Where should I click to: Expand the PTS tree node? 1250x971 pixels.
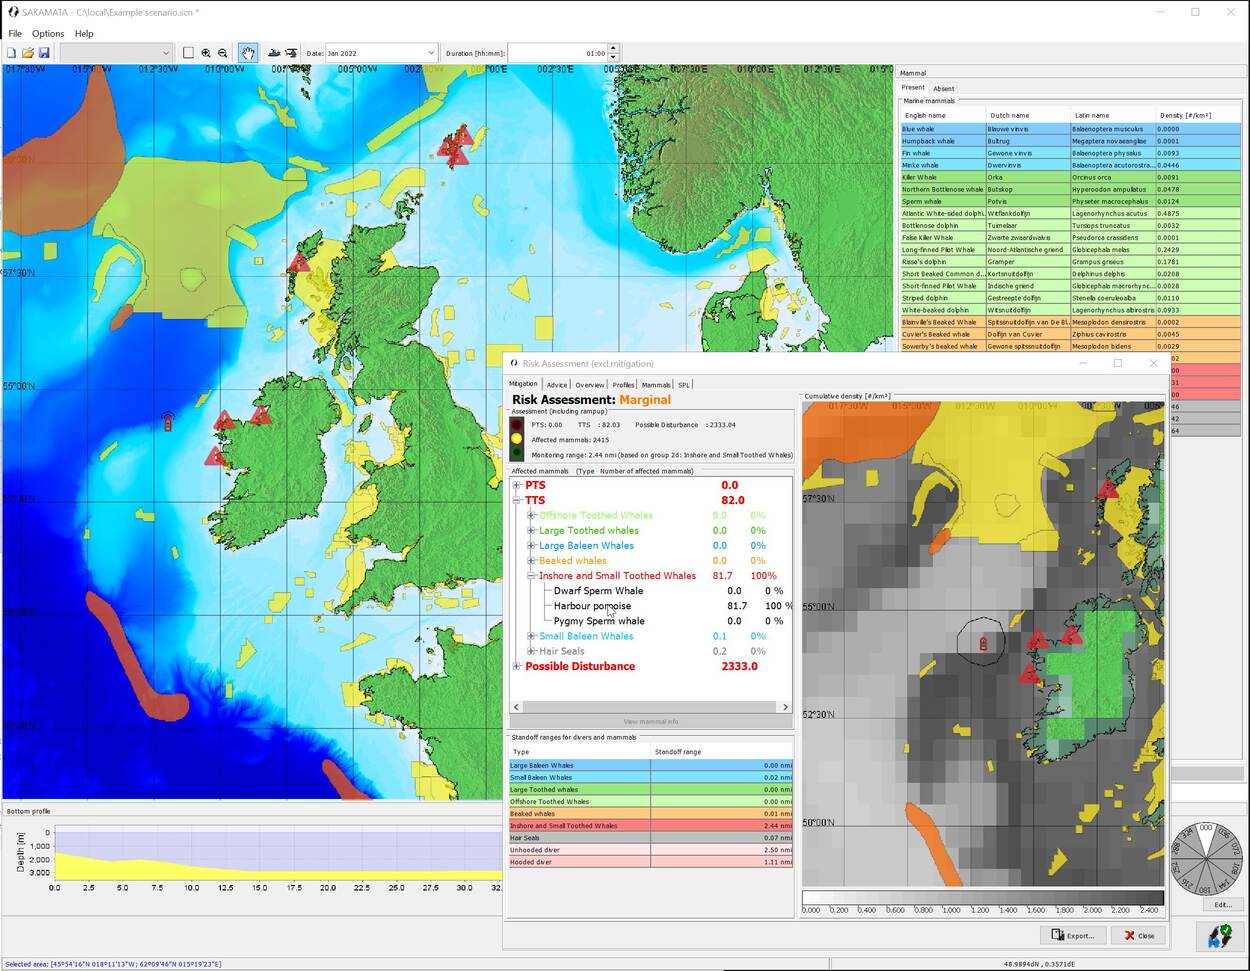pos(517,485)
